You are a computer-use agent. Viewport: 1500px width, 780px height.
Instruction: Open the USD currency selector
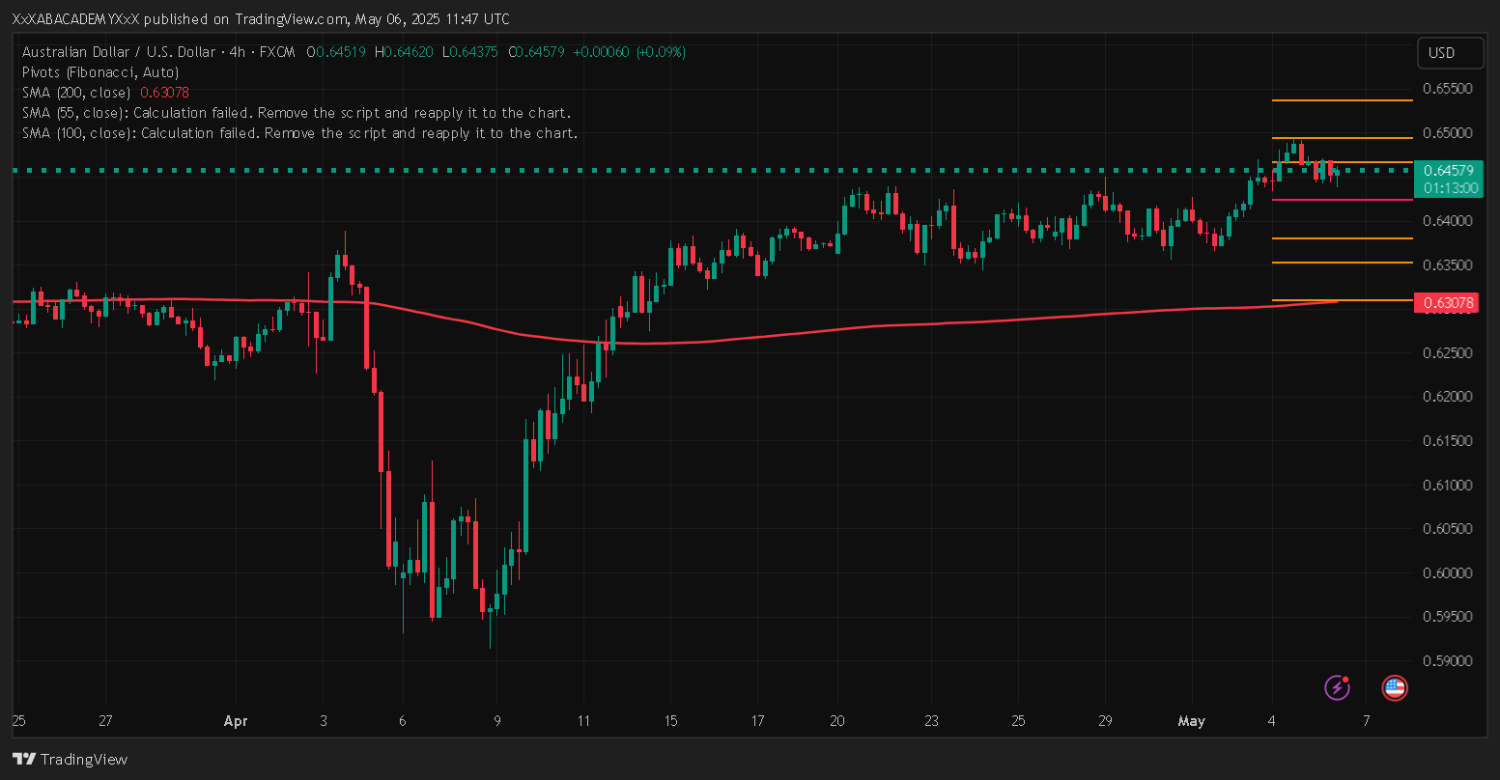[x=1441, y=53]
